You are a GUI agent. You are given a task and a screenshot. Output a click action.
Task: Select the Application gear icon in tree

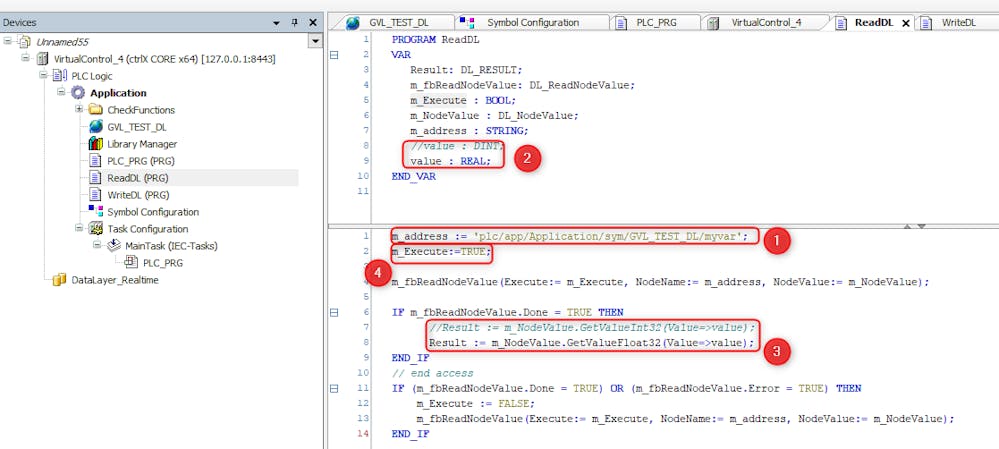[x=78, y=93]
